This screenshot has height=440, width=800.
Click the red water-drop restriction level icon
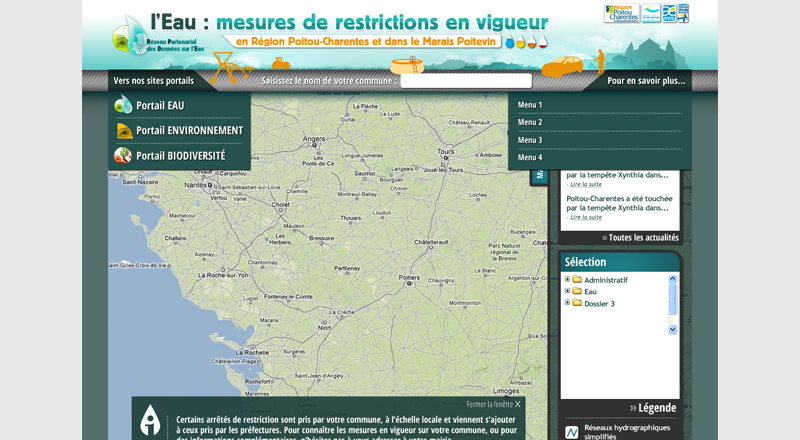click(543, 42)
